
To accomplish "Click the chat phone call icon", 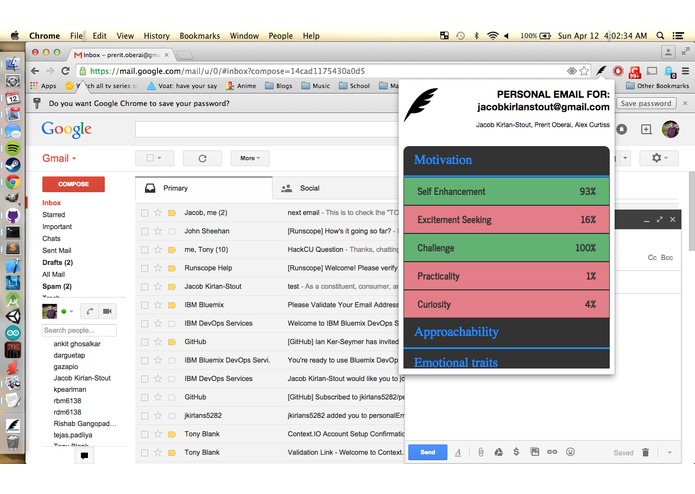I will pos(90,311).
